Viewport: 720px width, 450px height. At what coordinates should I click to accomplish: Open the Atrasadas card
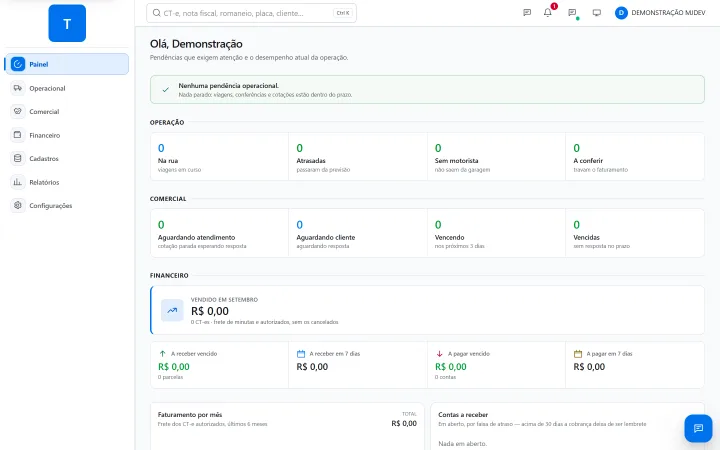pyautogui.click(x=358, y=157)
